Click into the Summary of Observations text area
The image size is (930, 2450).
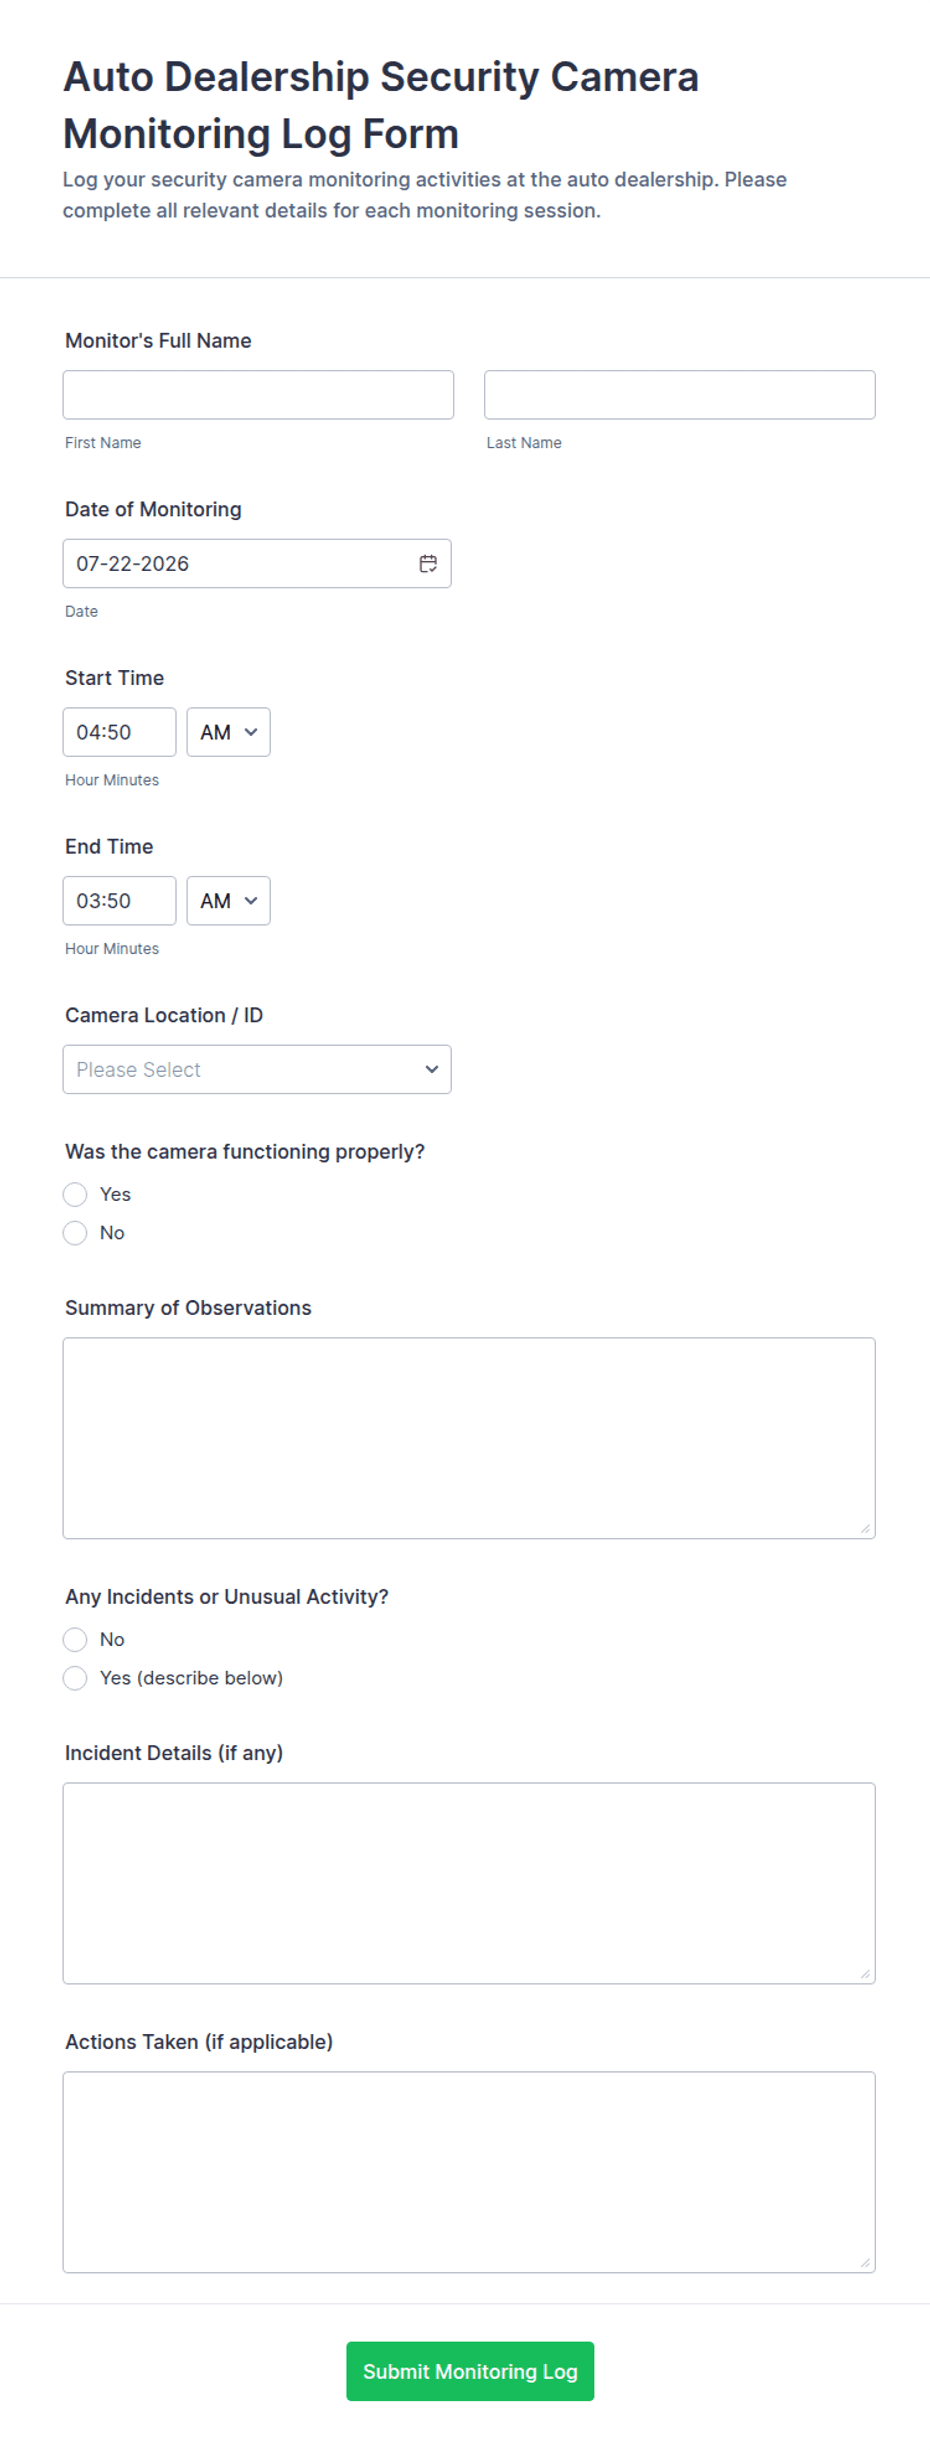(x=469, y=1438)
